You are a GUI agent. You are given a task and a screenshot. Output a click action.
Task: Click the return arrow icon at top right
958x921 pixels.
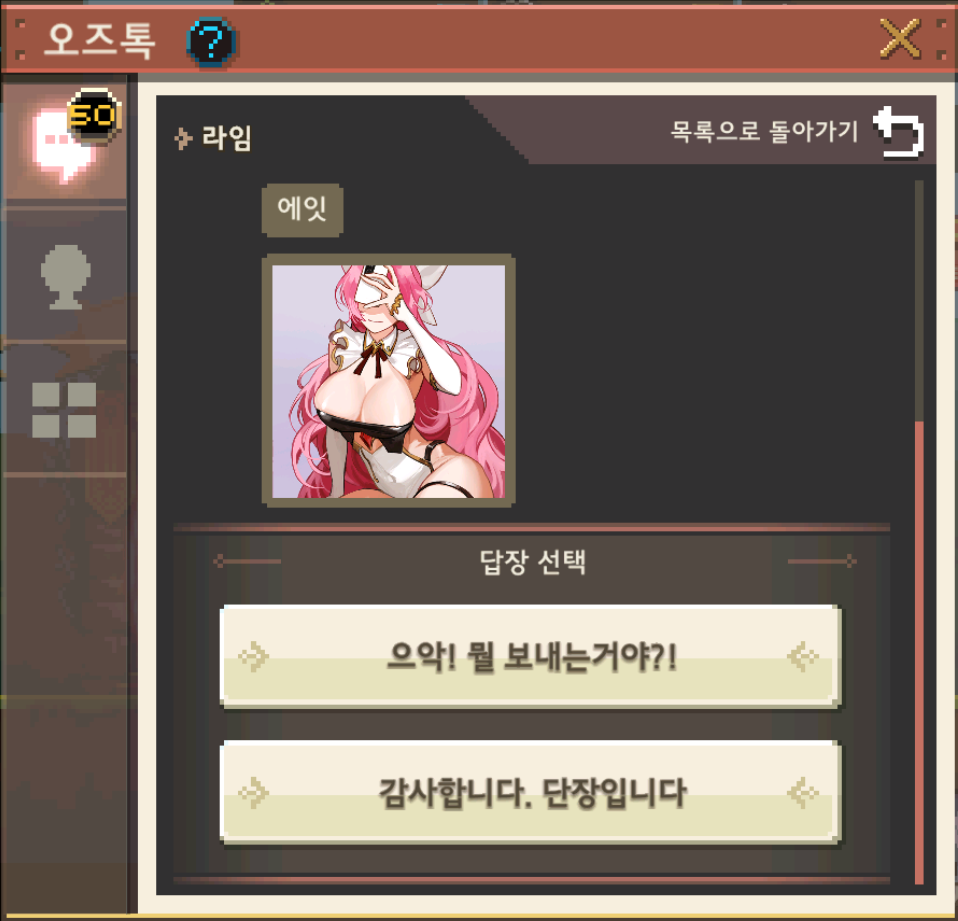[899, 131]
